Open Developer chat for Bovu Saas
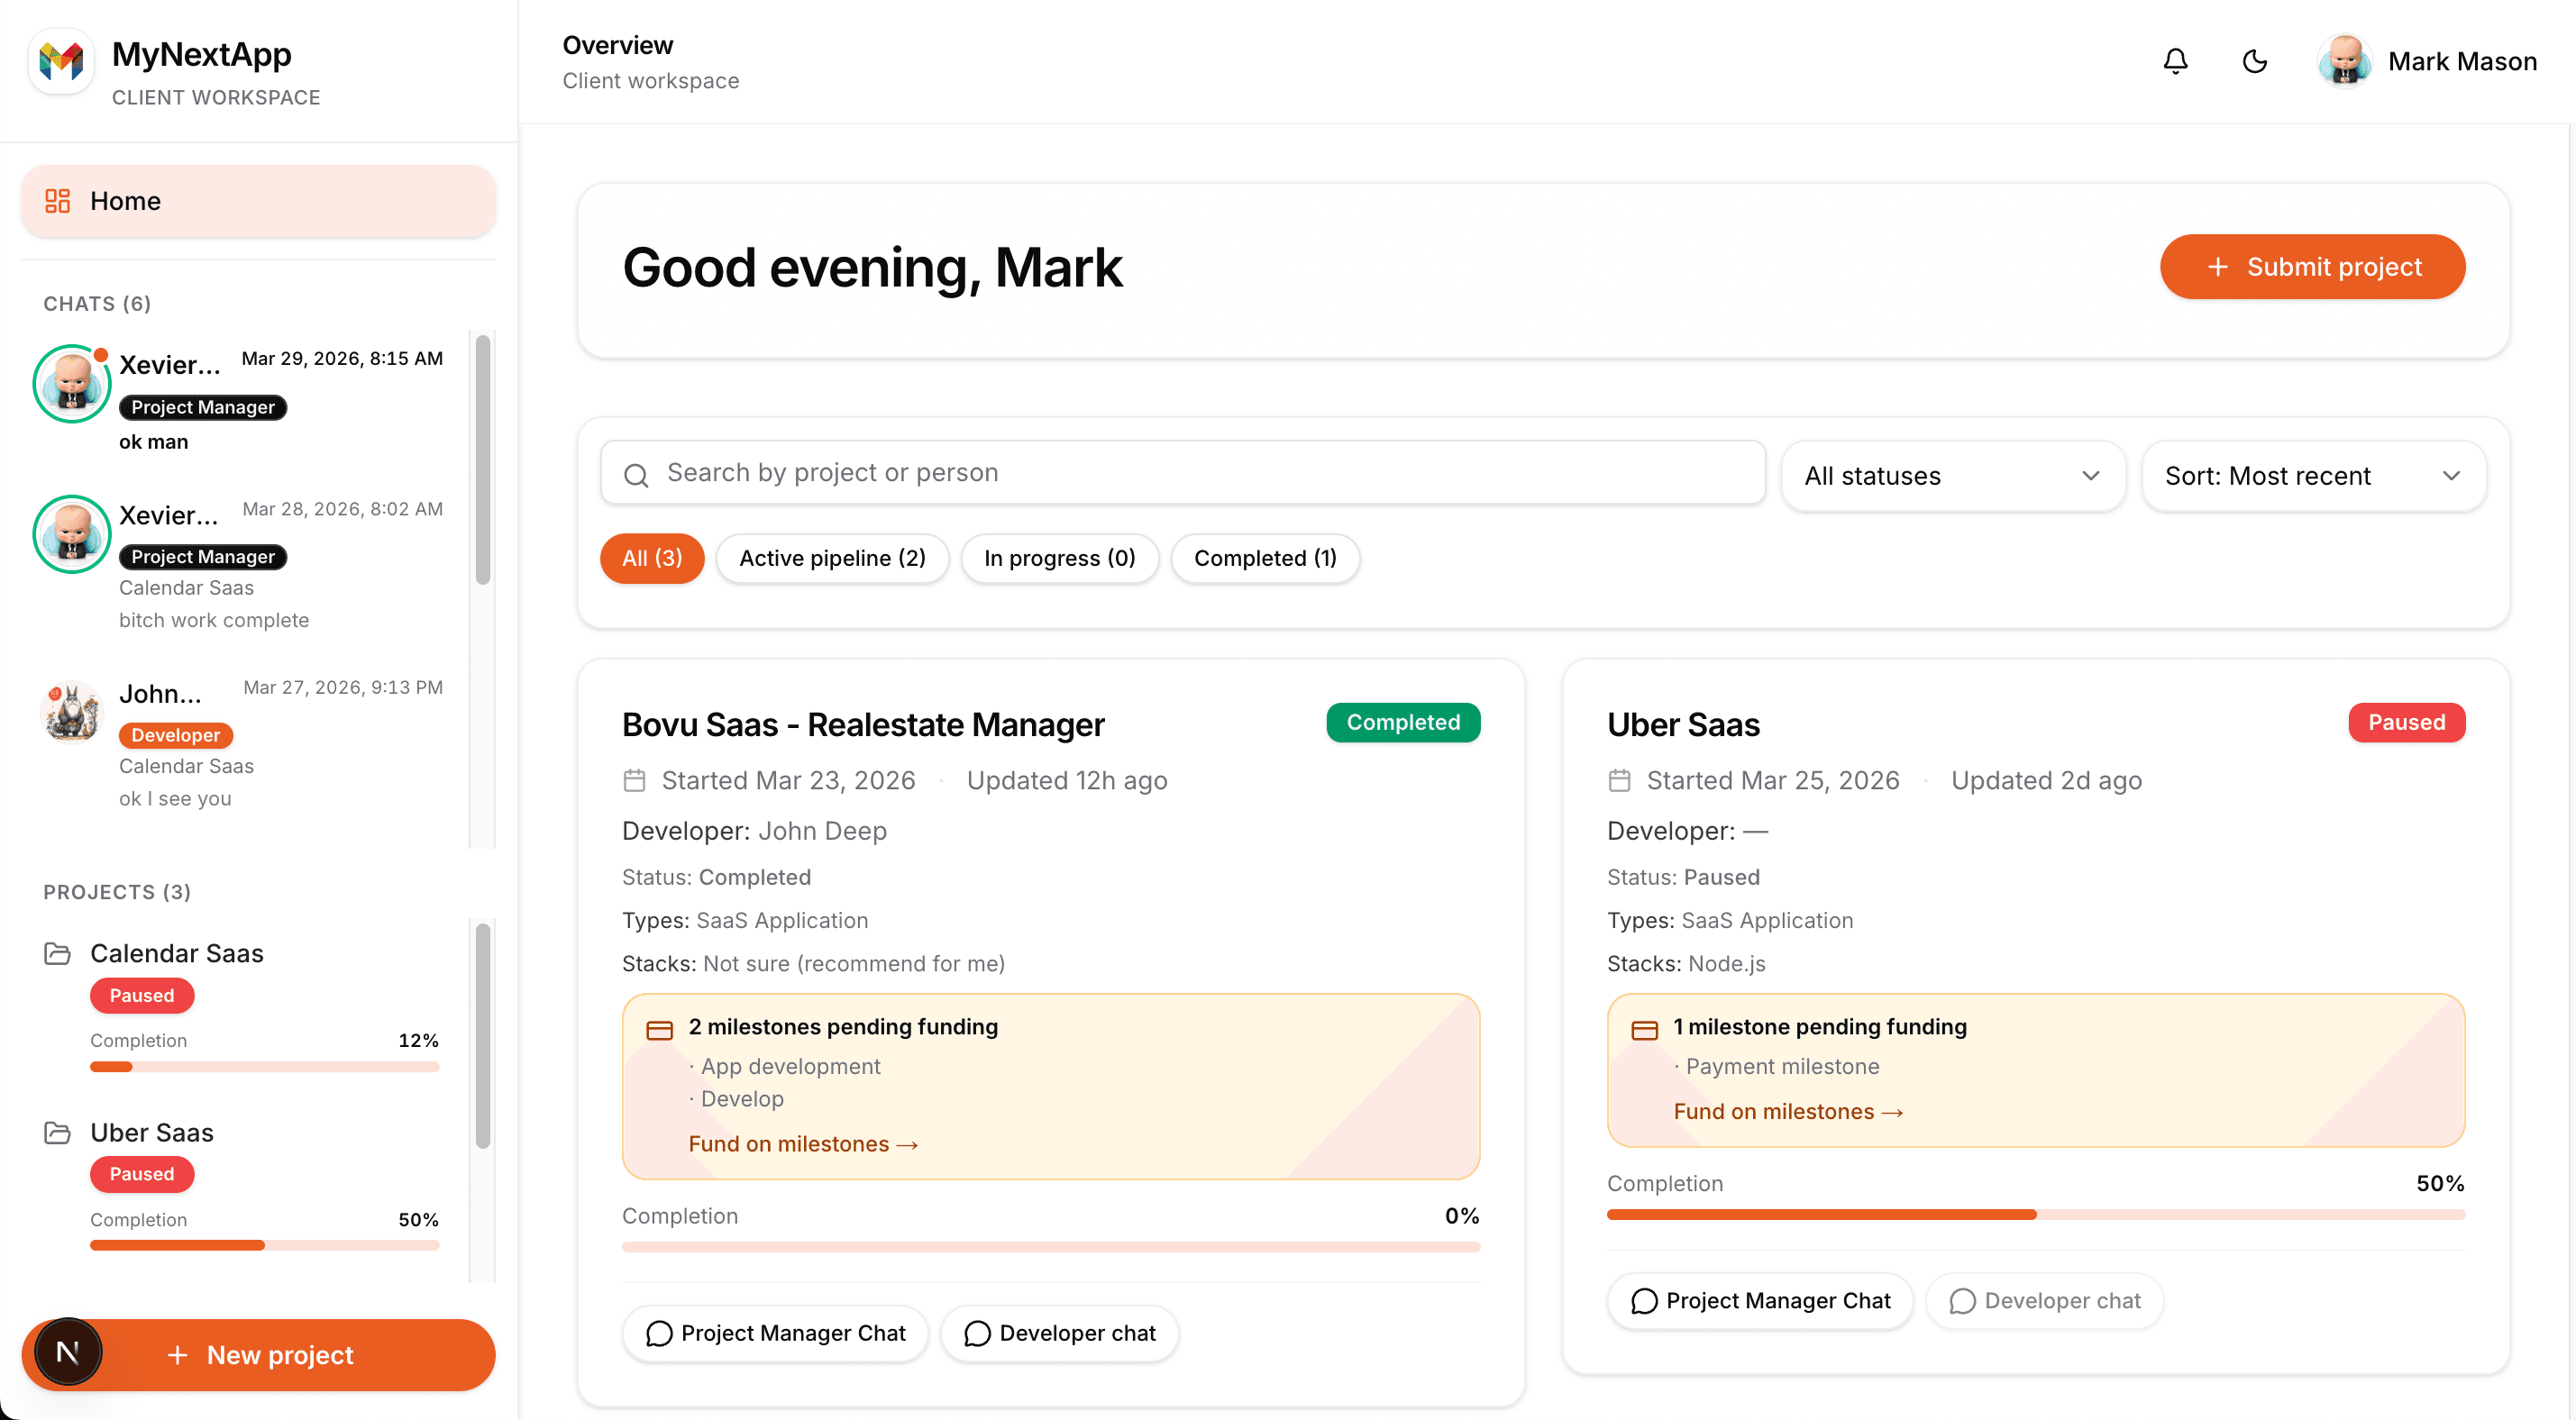Screen dimensions: 2576x1420 pos(1059,1333)
